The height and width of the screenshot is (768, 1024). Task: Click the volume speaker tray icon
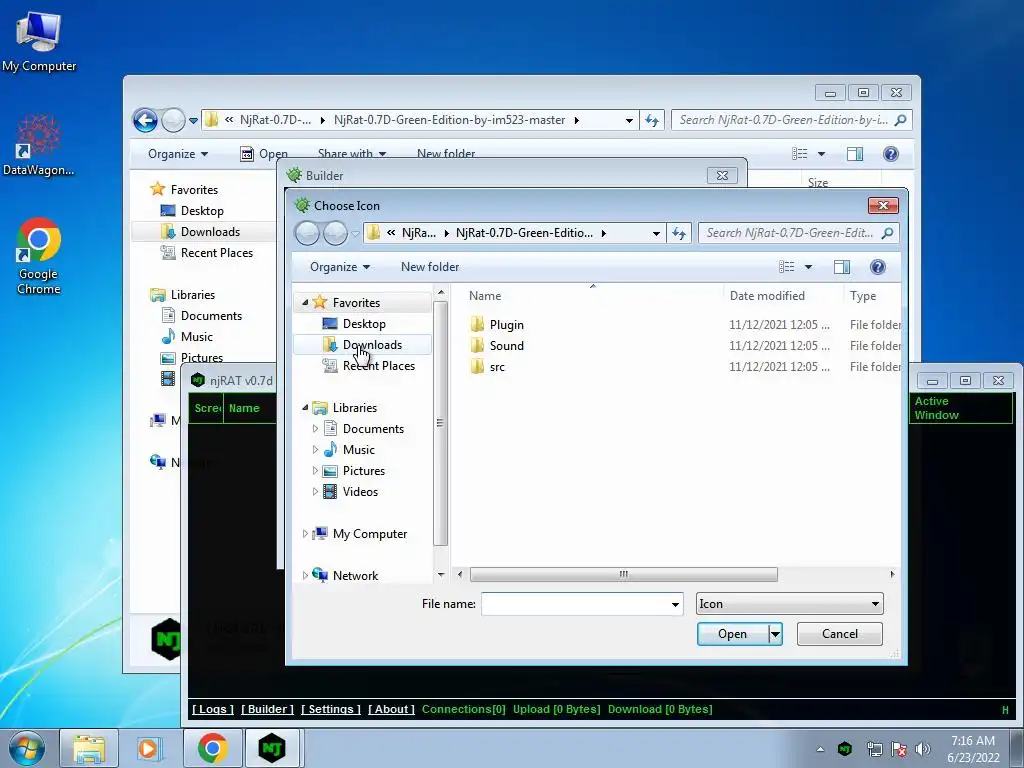[922, 749]
